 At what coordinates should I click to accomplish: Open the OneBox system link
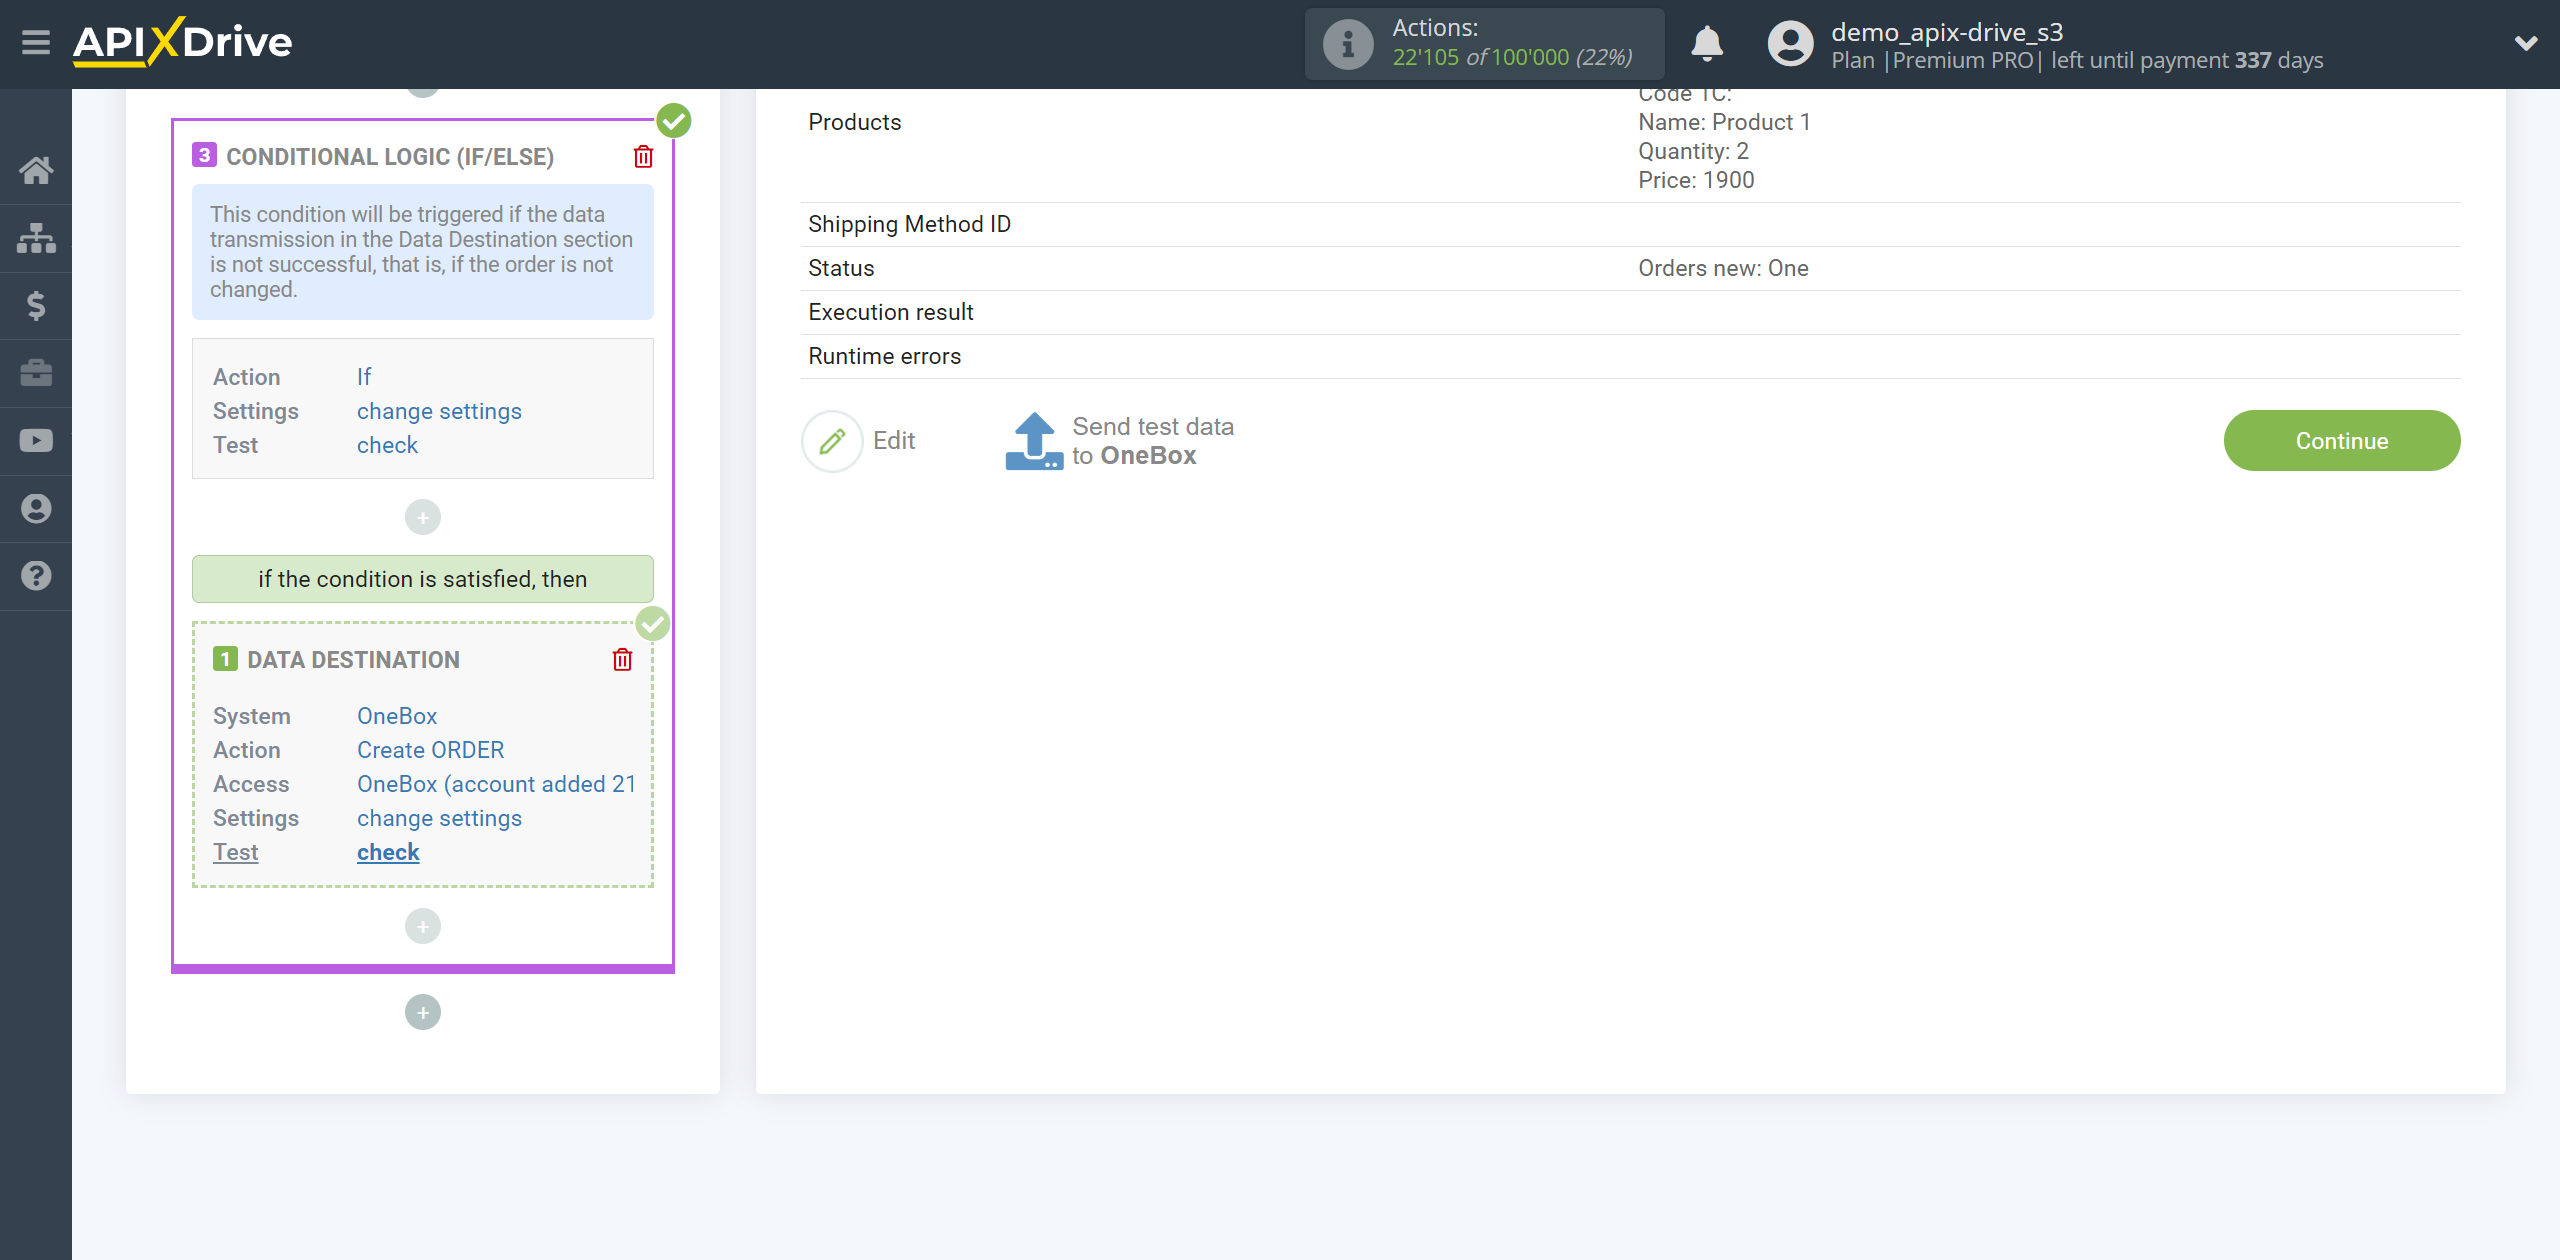(x=397, y=716)
